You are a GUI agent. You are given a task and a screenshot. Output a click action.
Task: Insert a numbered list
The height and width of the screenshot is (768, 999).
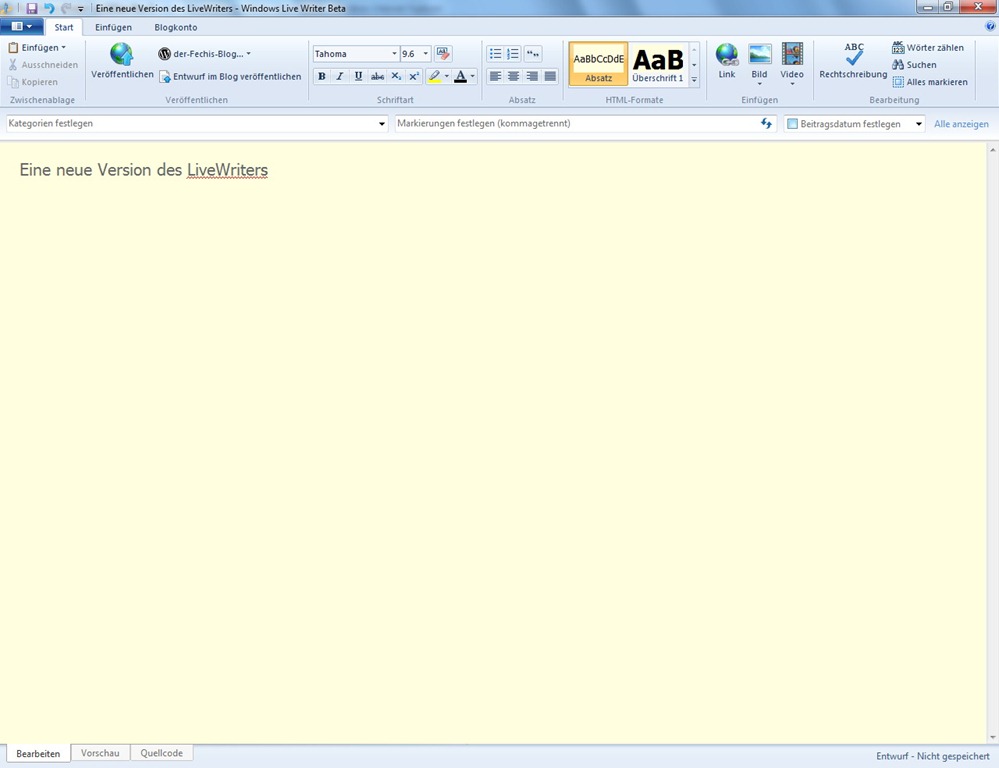tap(513, 54)
